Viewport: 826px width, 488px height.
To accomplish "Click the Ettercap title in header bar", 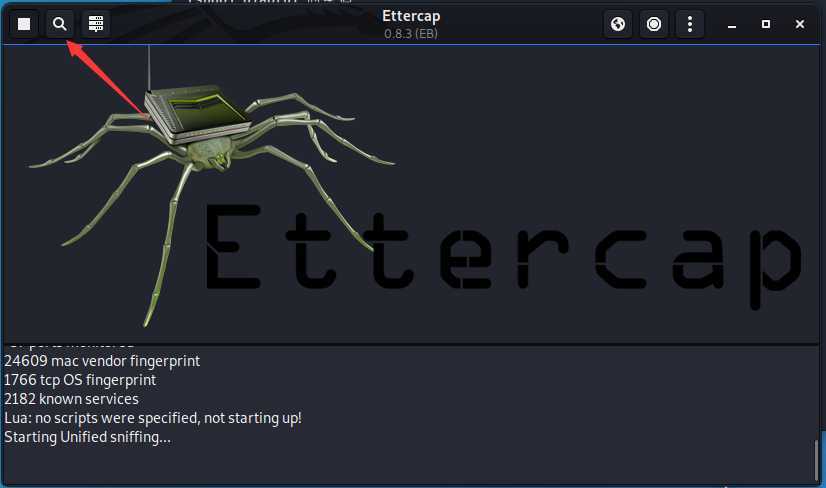I will pyautogui.click(x=411, y=16).
